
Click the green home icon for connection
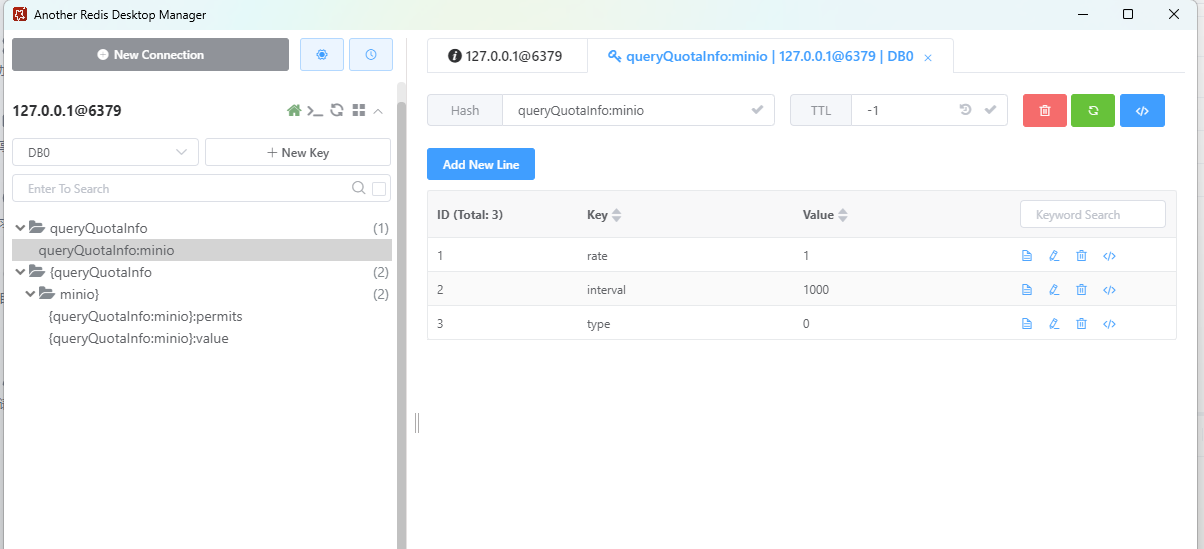tap(294, 111)
